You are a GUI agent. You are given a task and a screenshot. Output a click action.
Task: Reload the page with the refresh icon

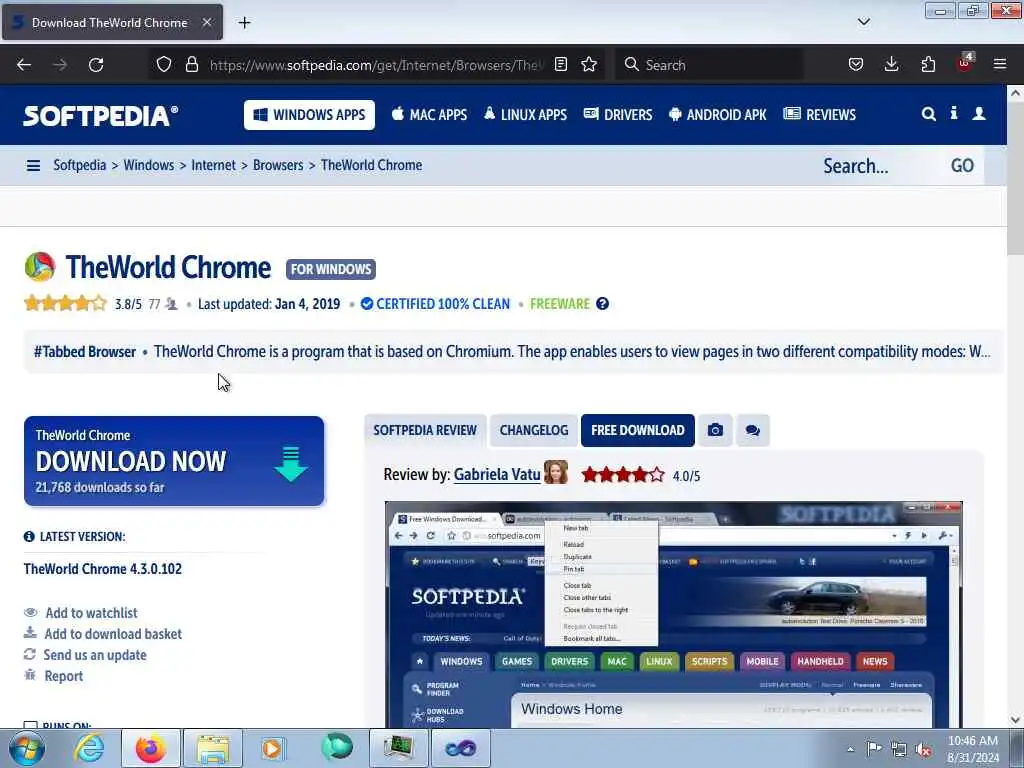[x=96, y=65]
